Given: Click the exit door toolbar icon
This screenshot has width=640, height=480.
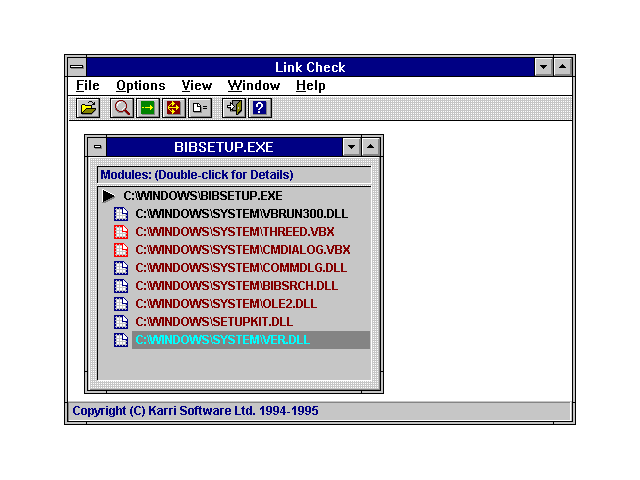Looking at the screenshot, I should (234, 108).
